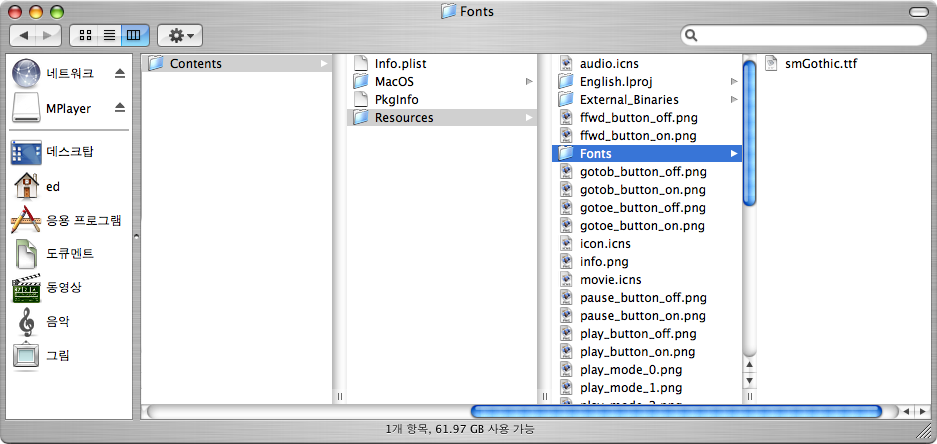This screenshot has width=937, height=444.
Task: Select the Fonts folder icon
Action: coord(566,154)
